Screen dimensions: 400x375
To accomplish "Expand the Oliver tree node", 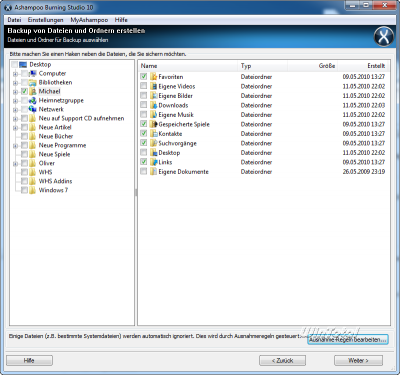I will (x=15, y=164).
